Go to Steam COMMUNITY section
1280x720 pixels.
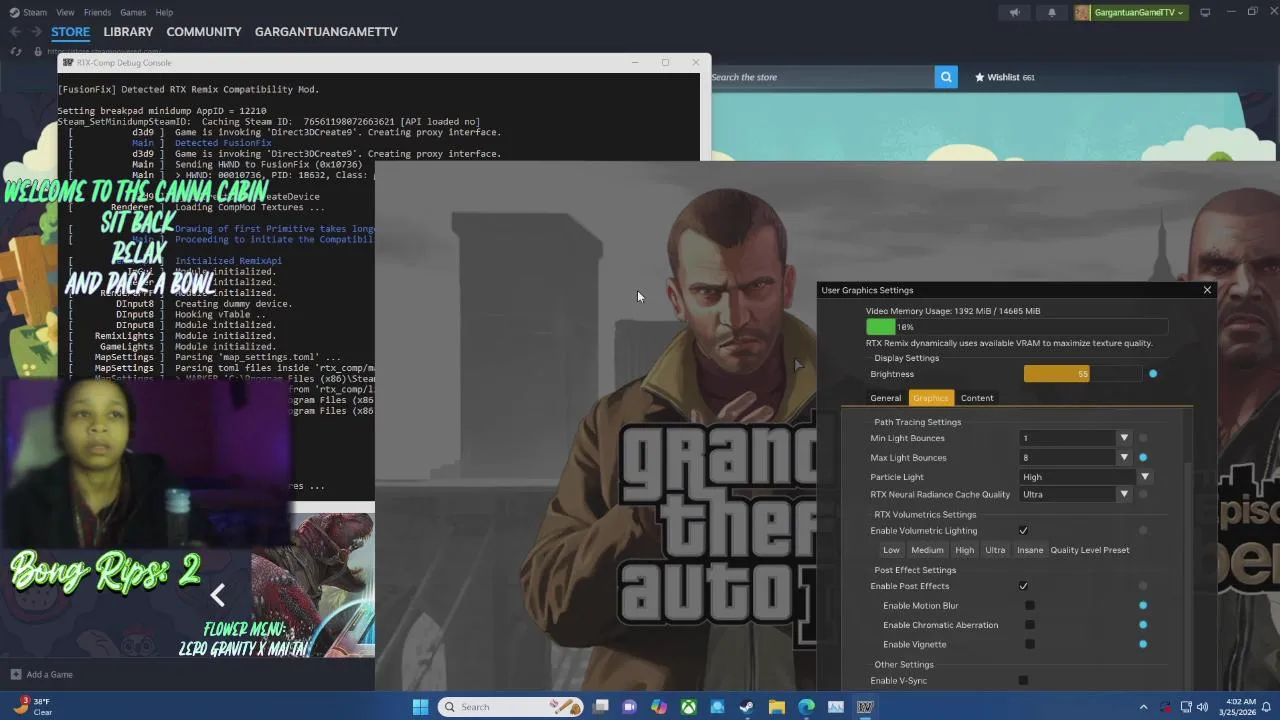(x=204, y=32)
